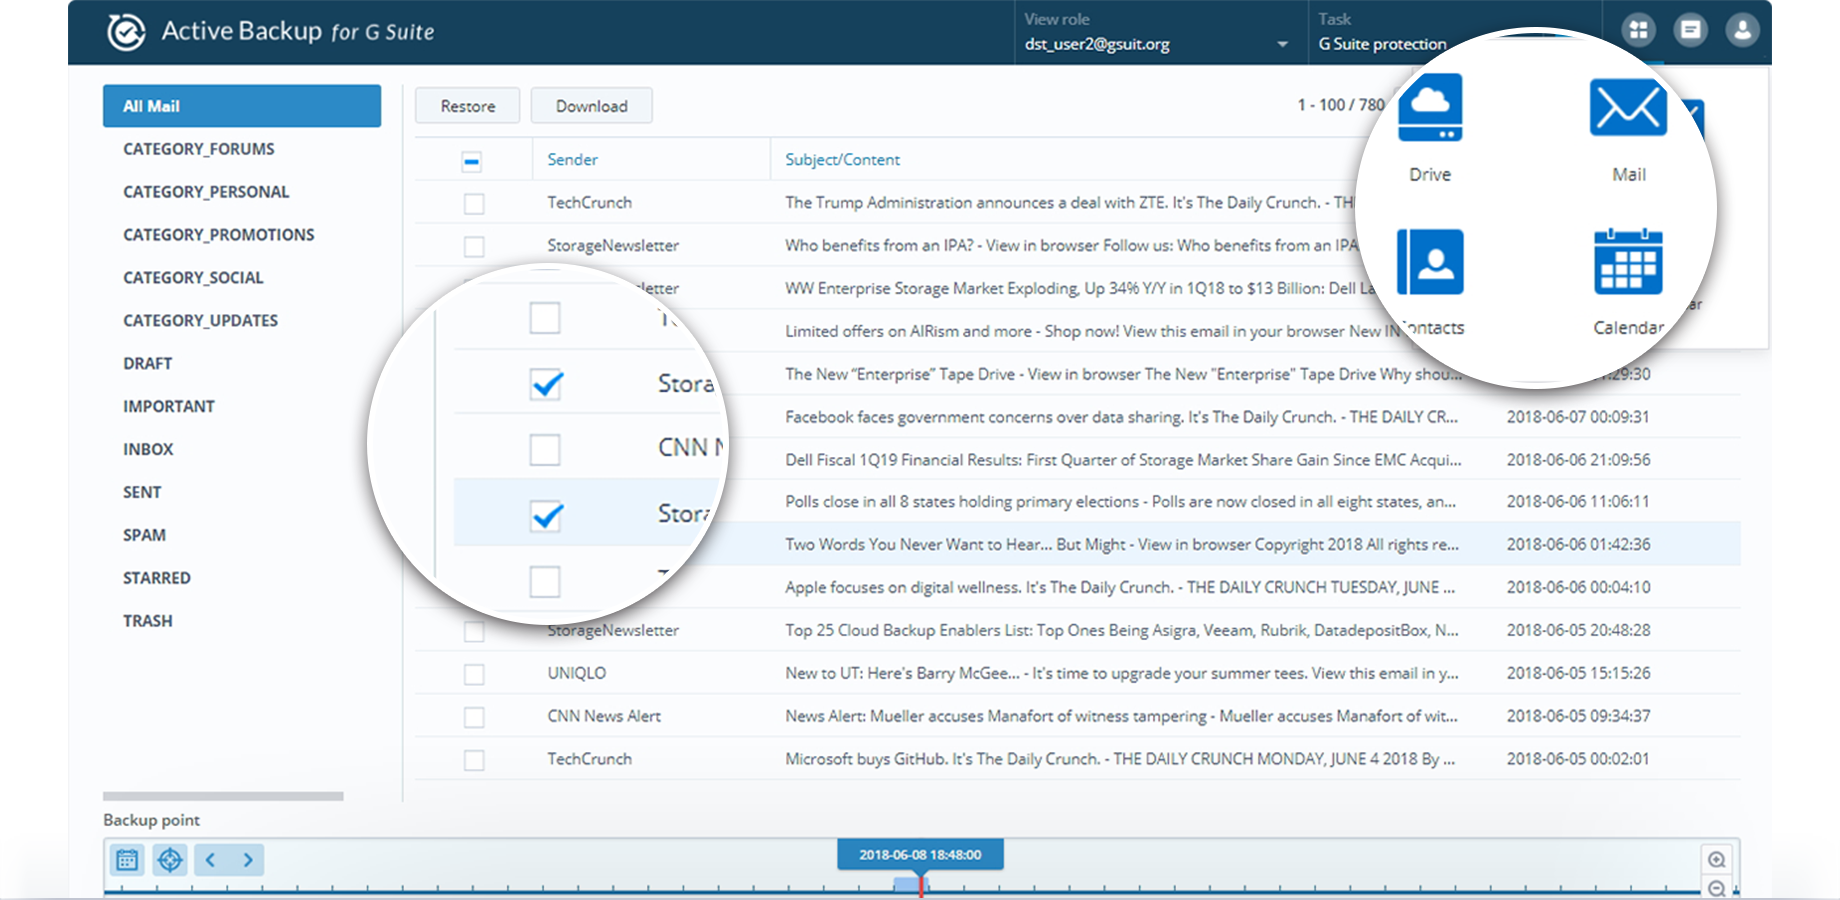Click the Active Backup logo

(127, 32)
